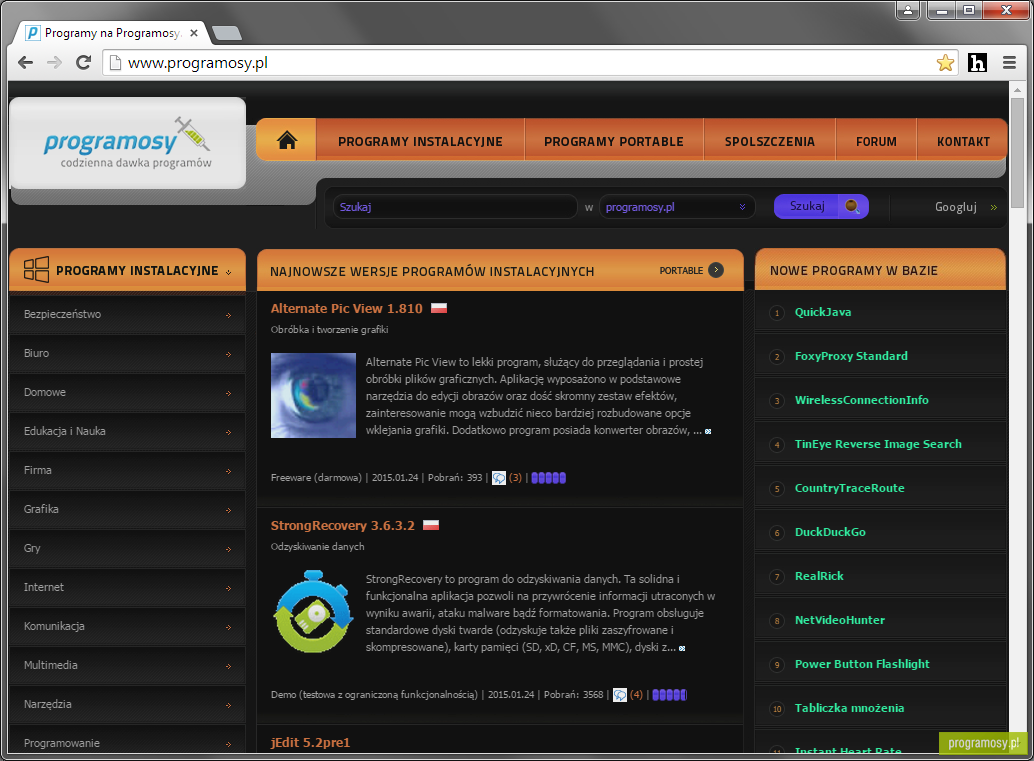Open the Chrome hamburger menu
This screenshot has width=1034, height=761.
1009,63
